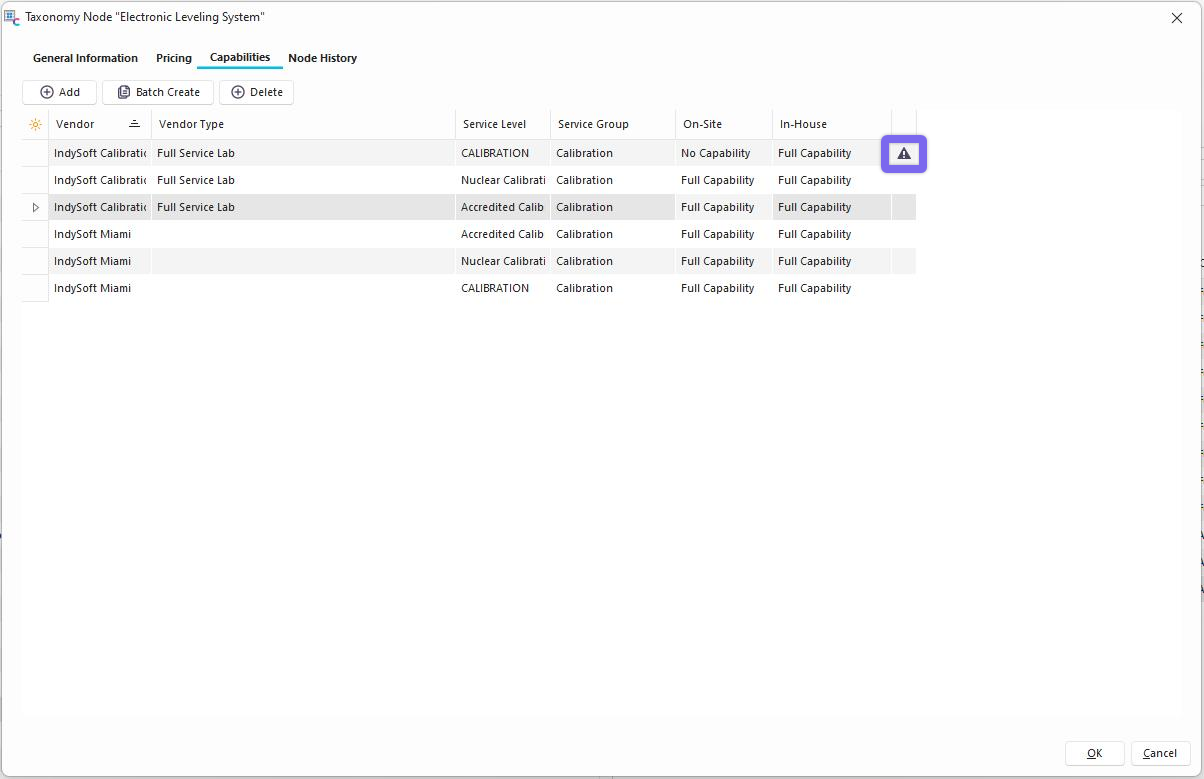
Task: Click the Batch Create button
Action: tap(158, 92)
